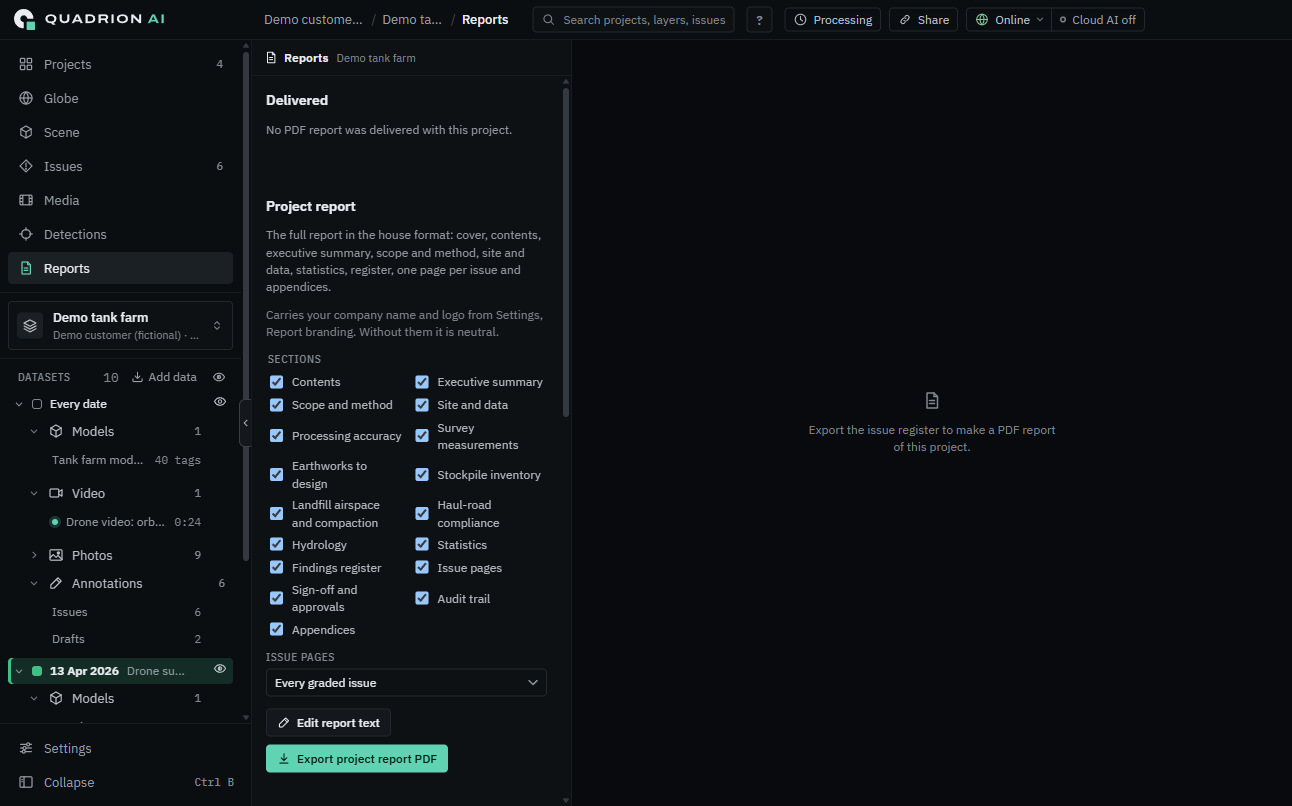Image resolution: width=1292 pixels, height=806 pixels.
Task: Select the Drafts row under Annotations
Action: [125, 639]
